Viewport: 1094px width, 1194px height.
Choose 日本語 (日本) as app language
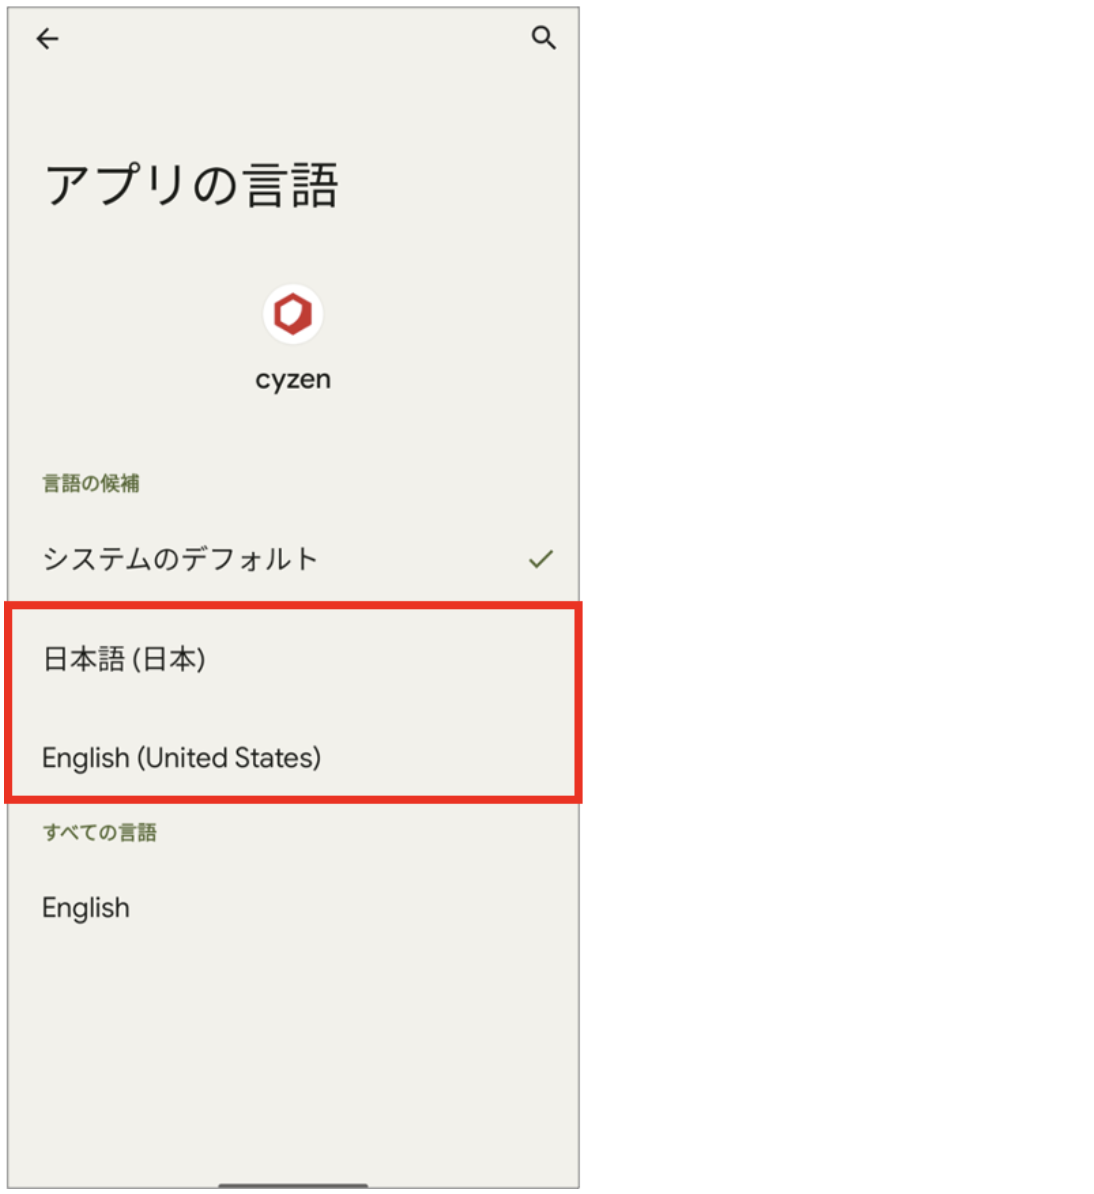(x=293, y=659)
